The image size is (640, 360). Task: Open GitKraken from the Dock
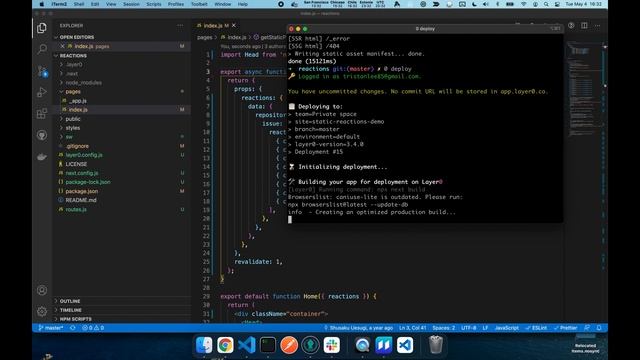[x=310, y=345]
